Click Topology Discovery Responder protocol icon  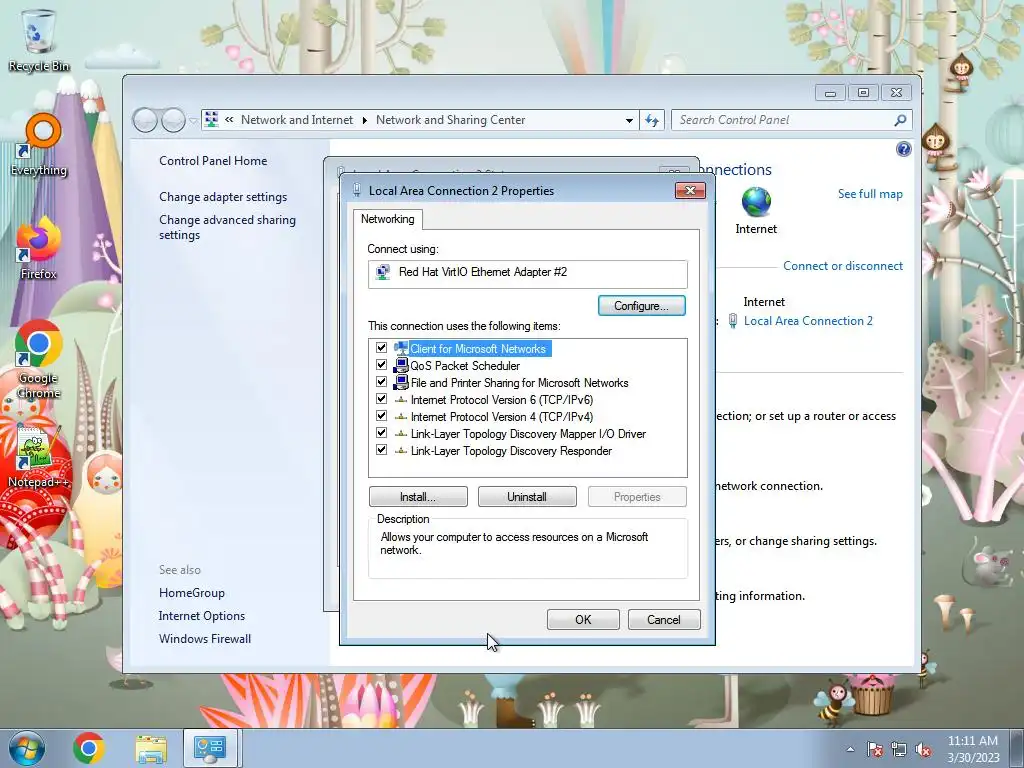(400, 451)
